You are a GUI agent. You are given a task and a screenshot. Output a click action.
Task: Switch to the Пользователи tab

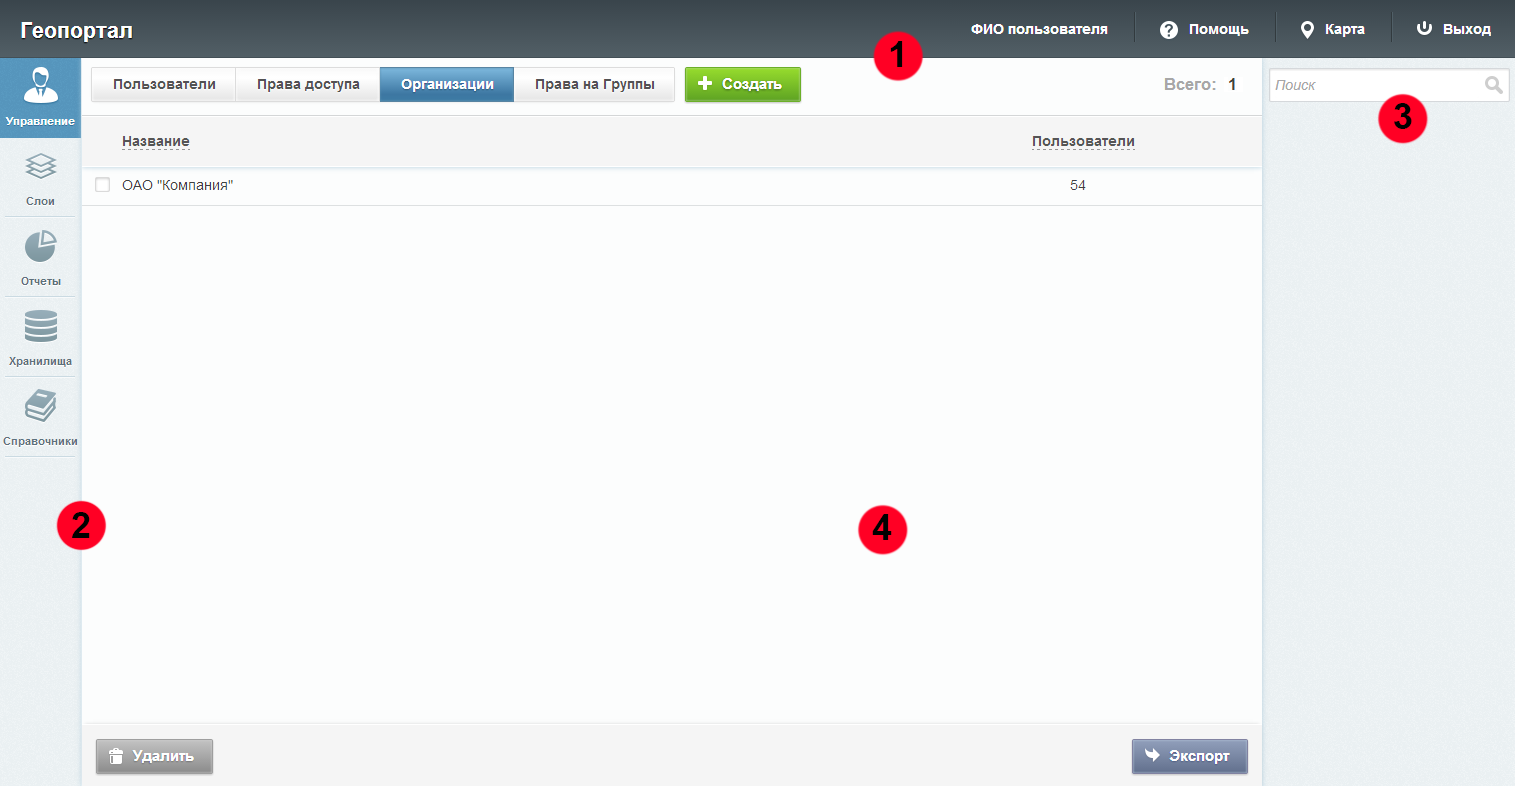[x=164, y=84]
